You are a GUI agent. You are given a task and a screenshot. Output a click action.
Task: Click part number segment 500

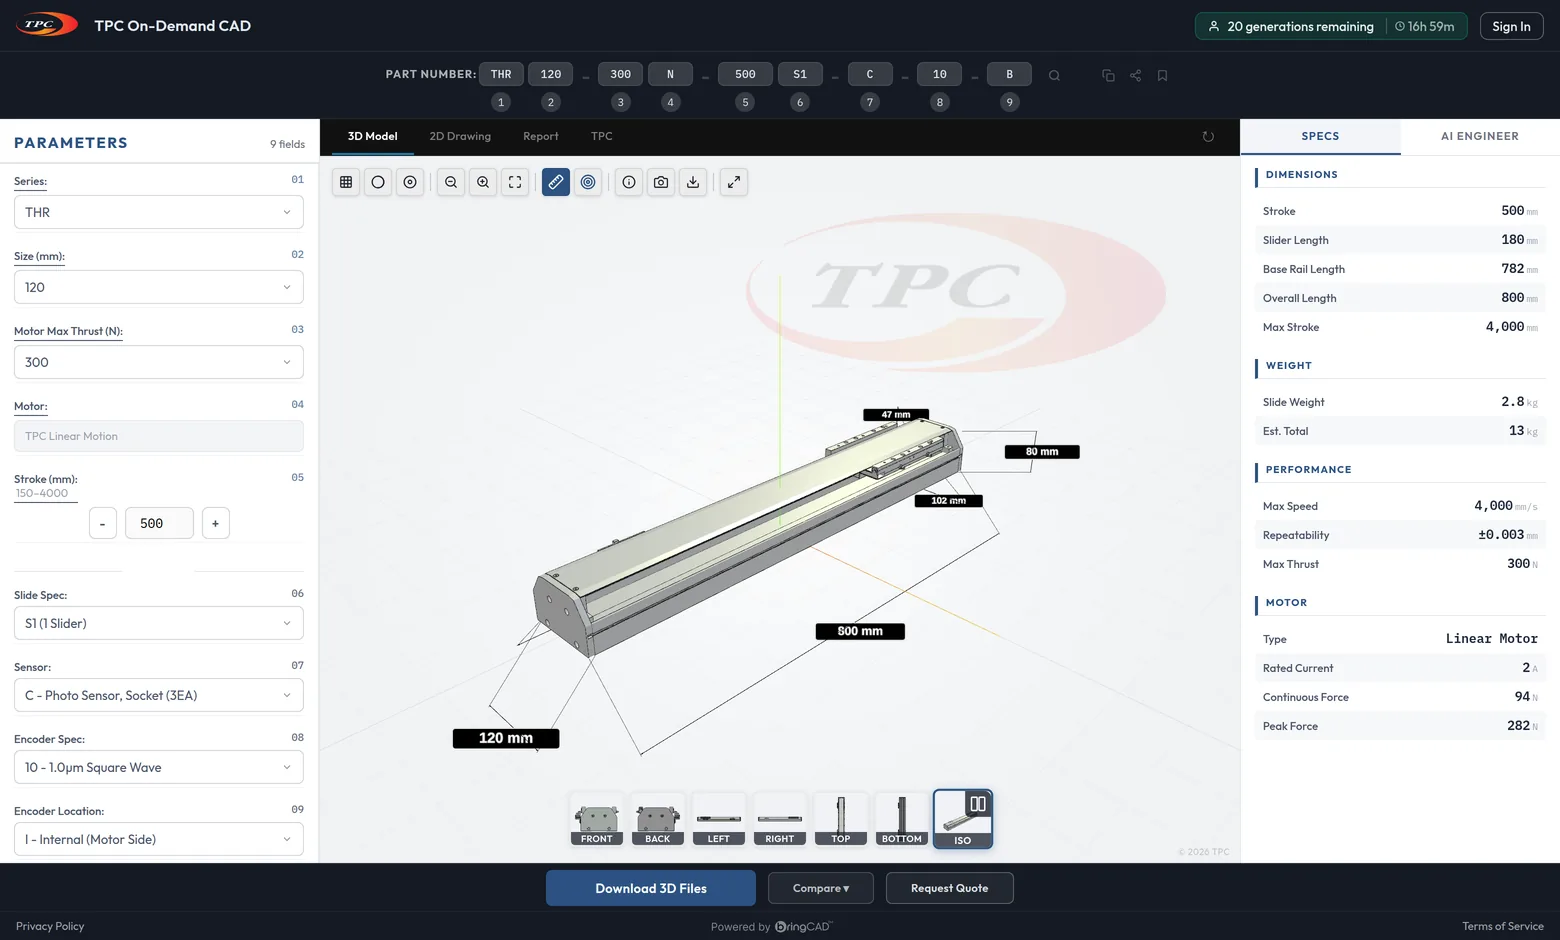pyautogui.click(x=745, y=74)
